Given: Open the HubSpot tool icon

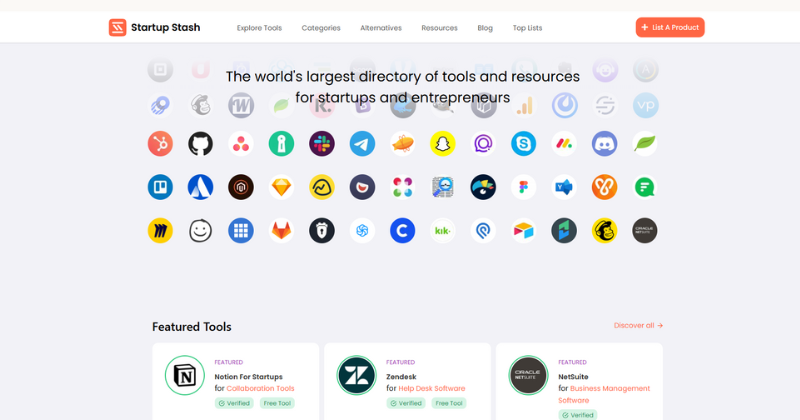Looking at the screenshot, I should click(x=160, y=144).
